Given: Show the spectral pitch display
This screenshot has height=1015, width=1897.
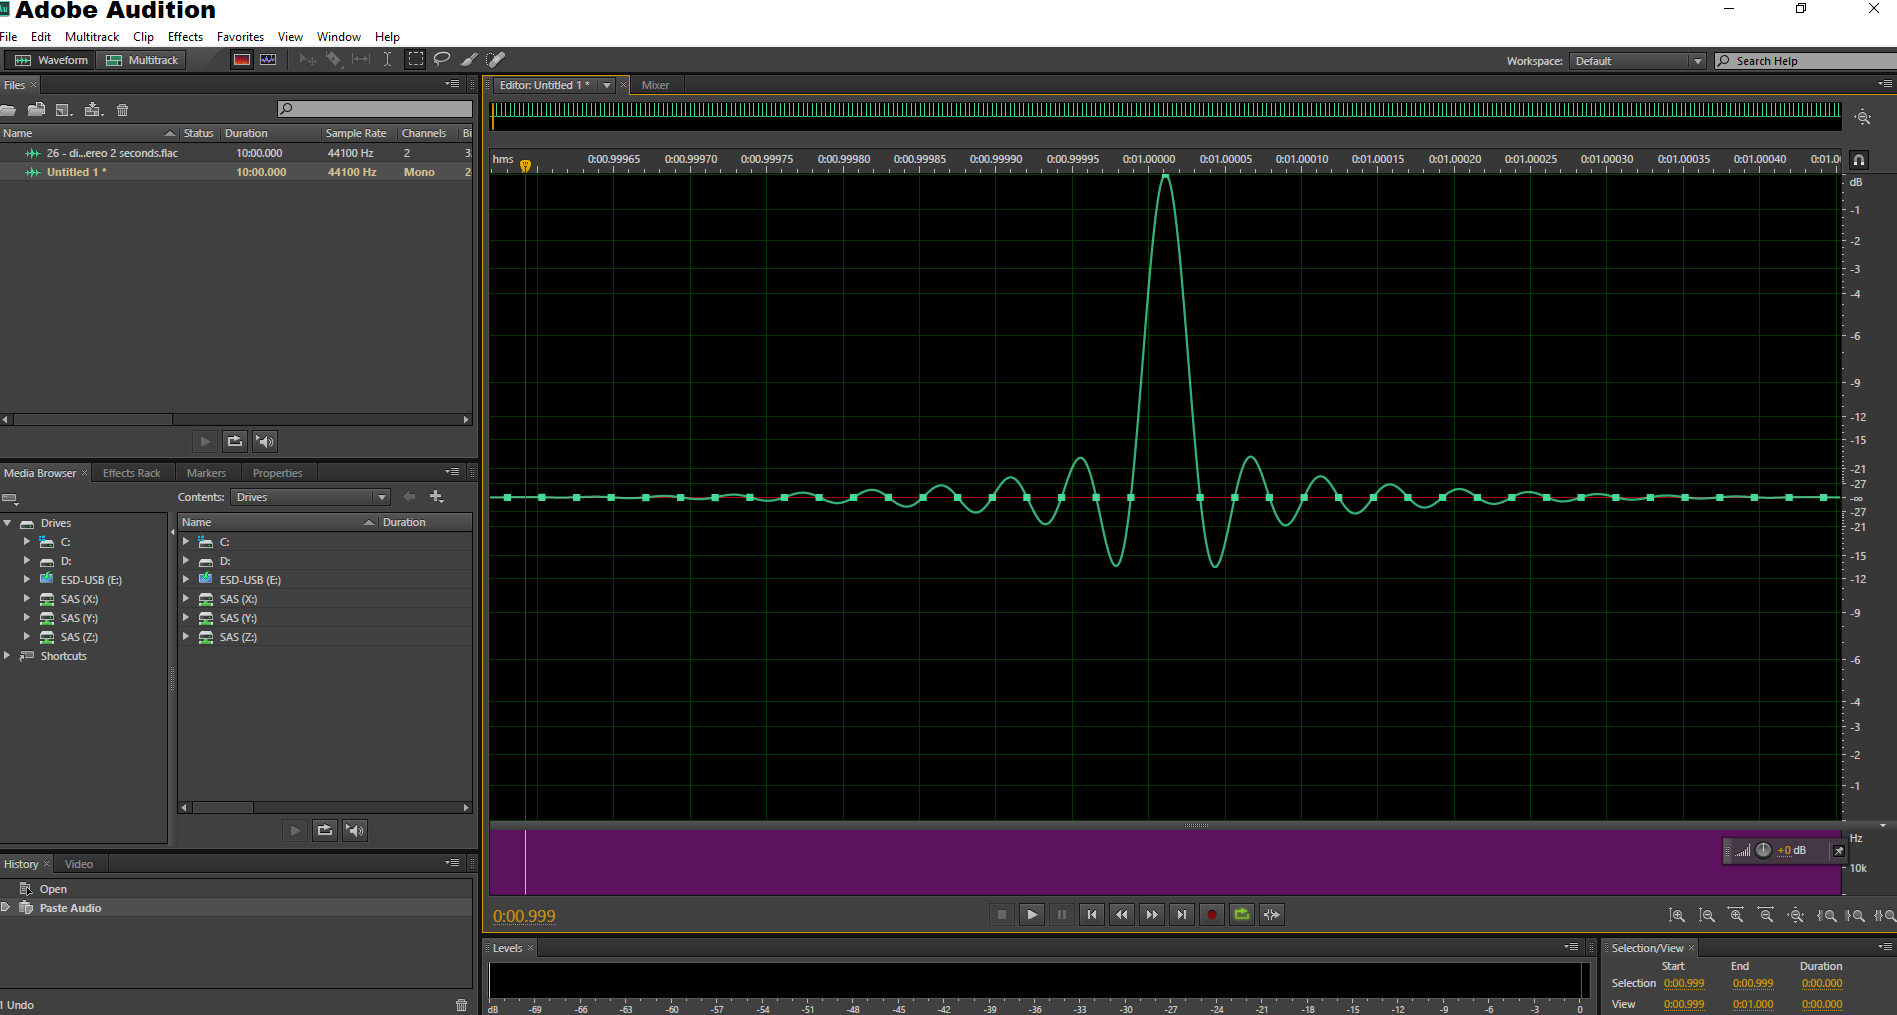Looking at the screenshot, I should [268, 60].
